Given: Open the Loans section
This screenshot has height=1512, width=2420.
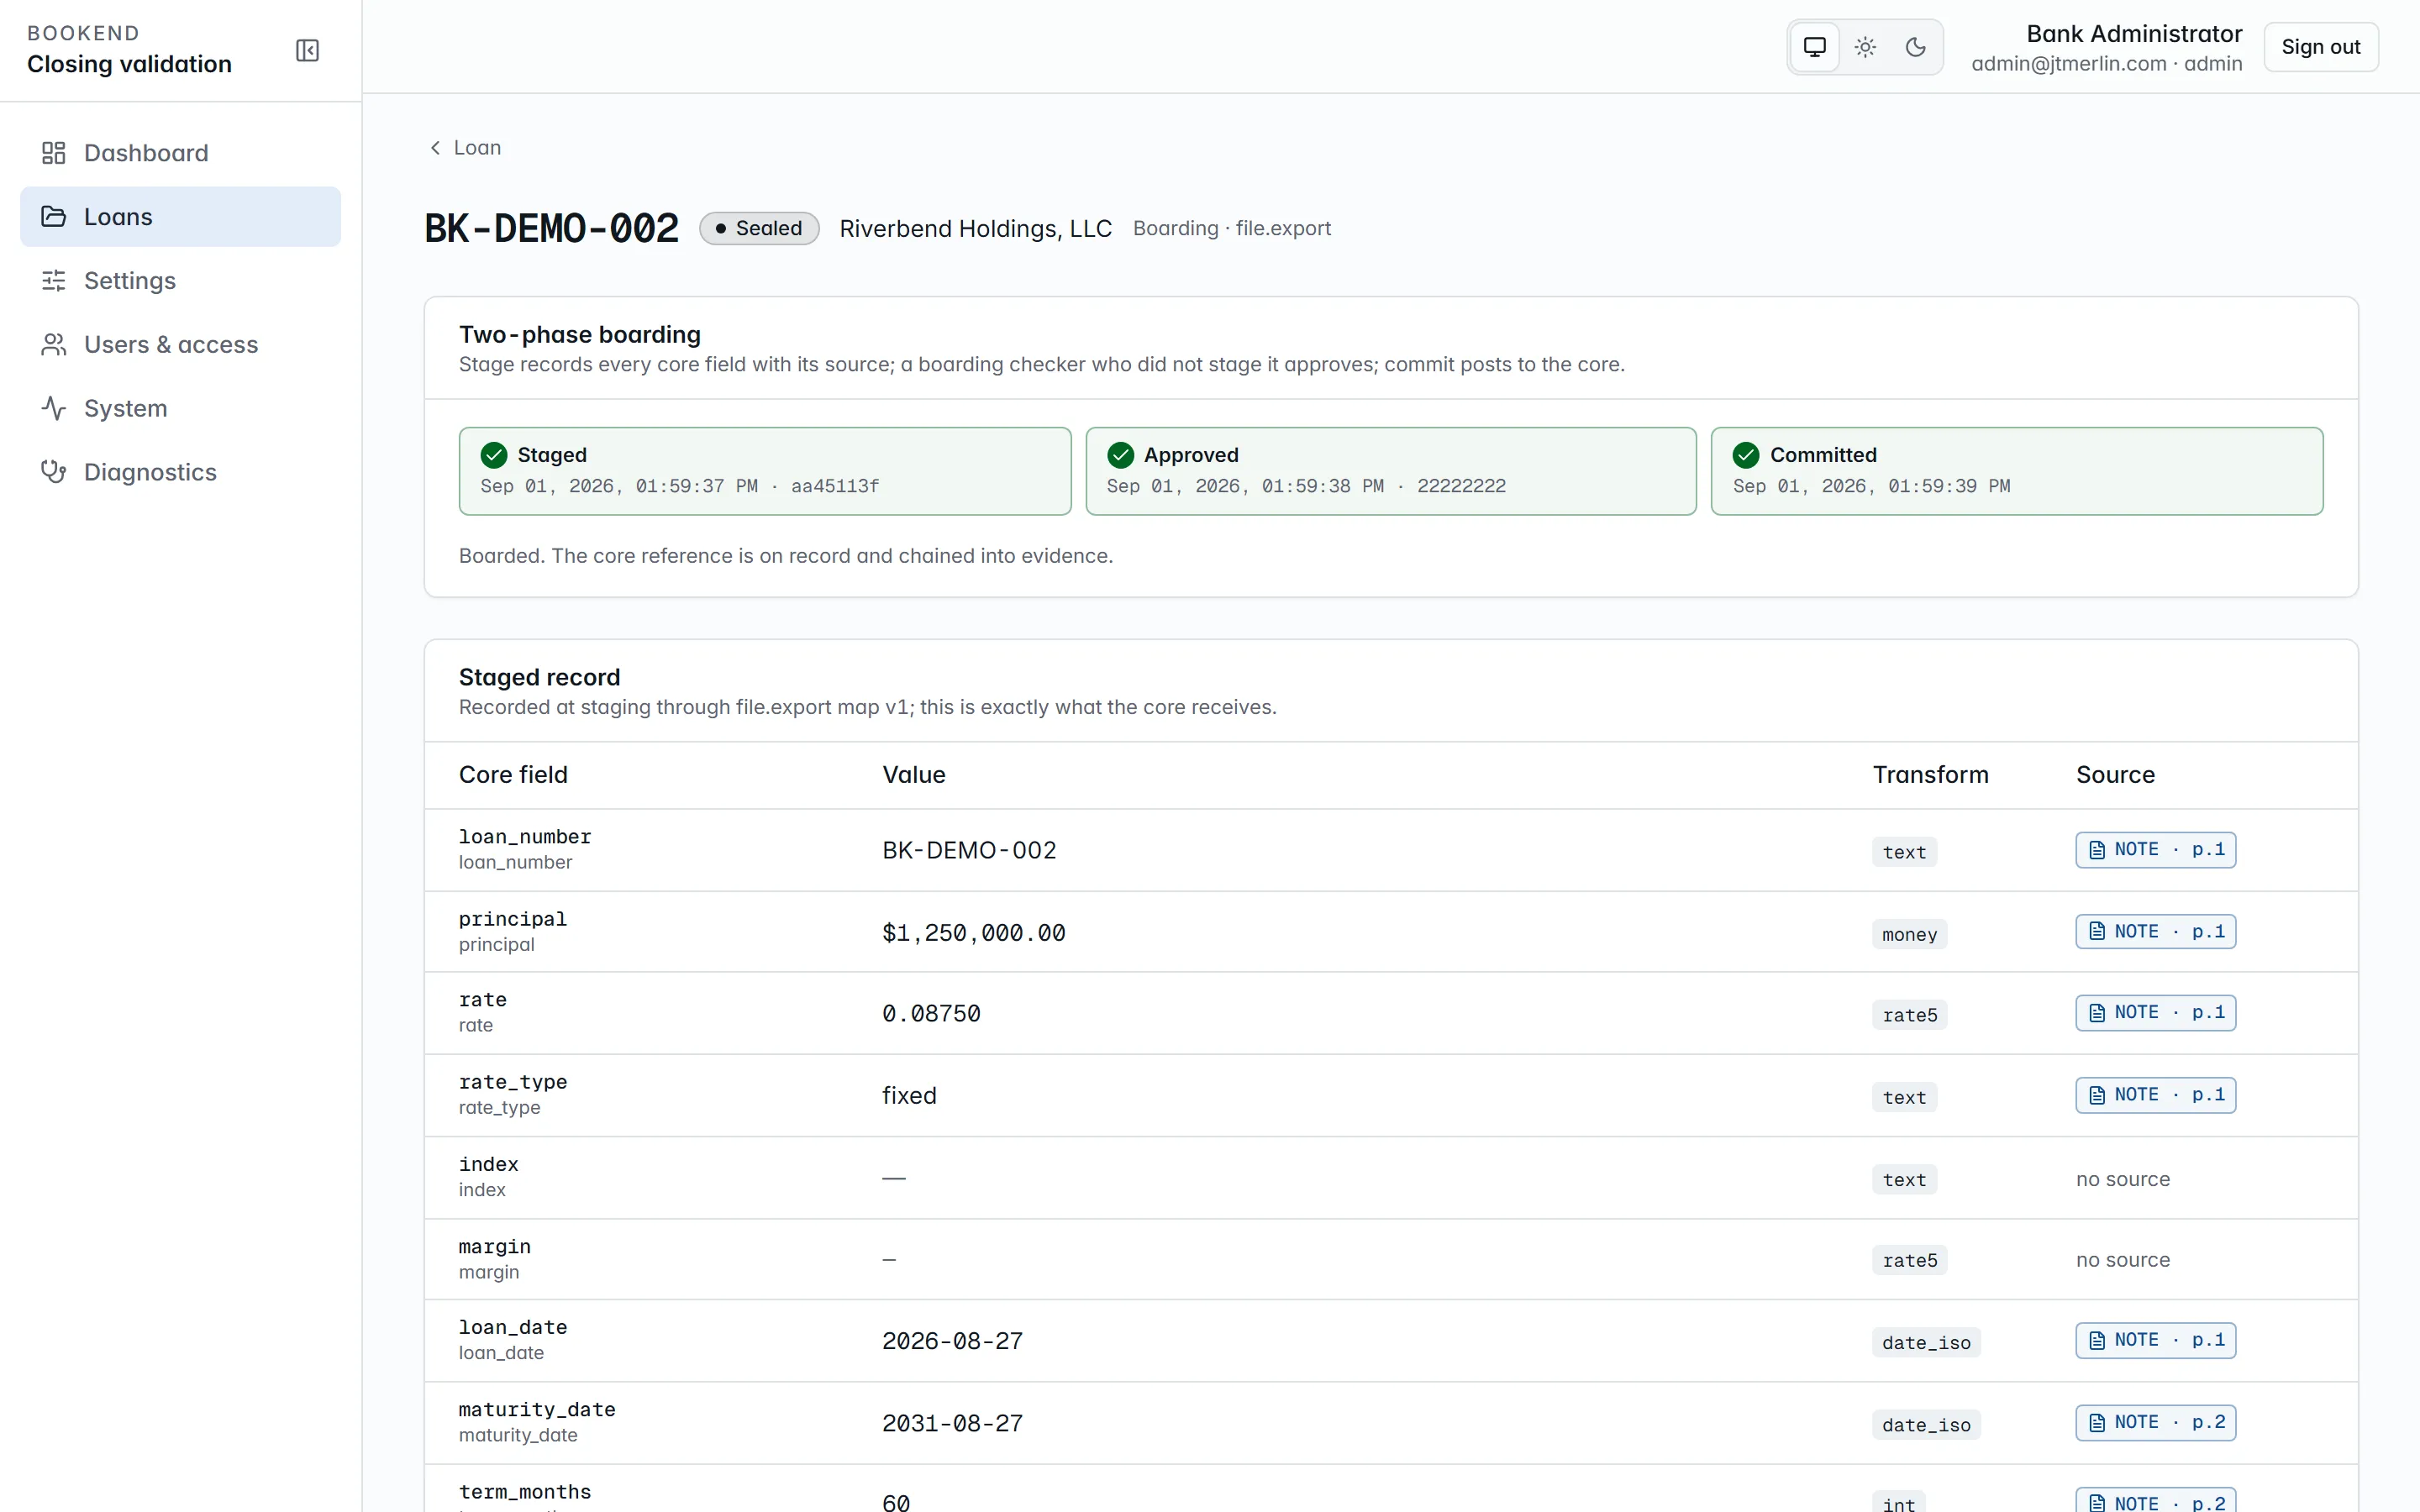Looking at the screenshot, I should click(180, 217).
